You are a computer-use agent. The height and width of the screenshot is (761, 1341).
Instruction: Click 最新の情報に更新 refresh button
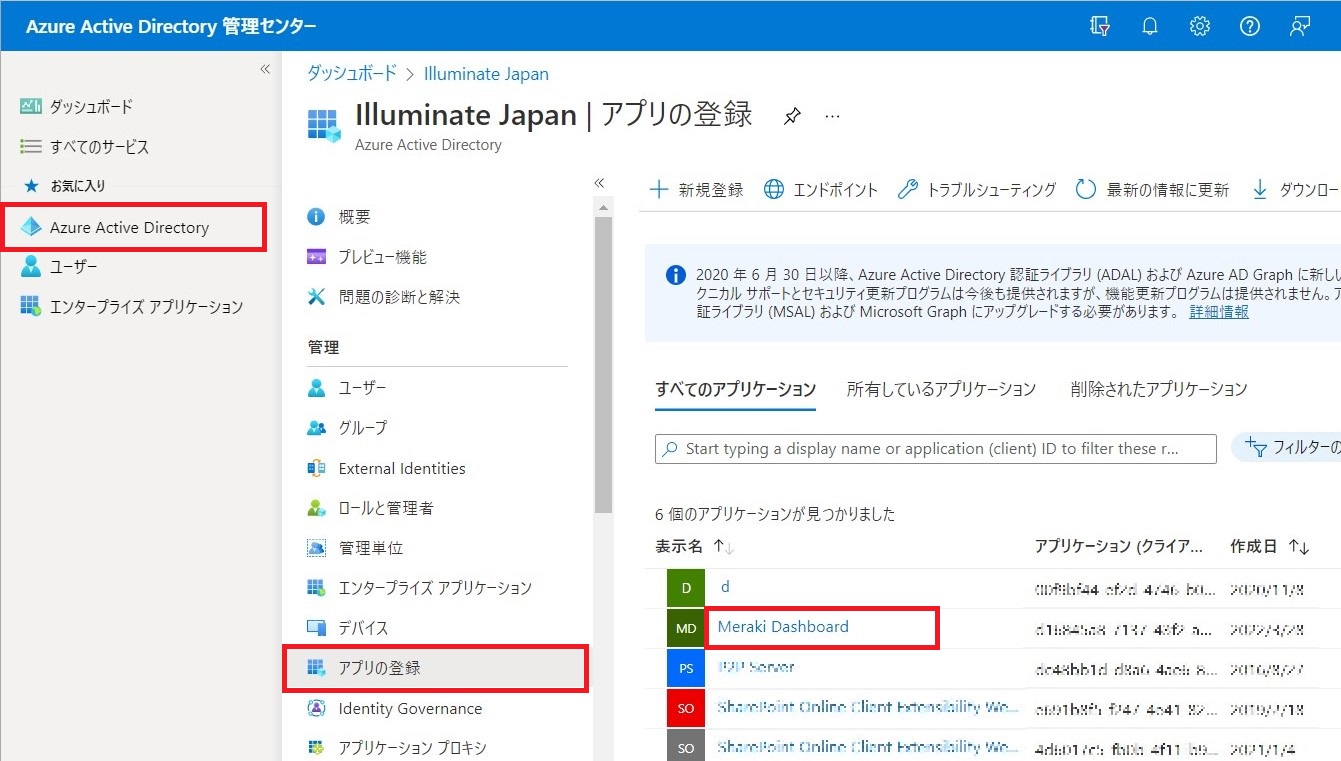coord(1152,190)
